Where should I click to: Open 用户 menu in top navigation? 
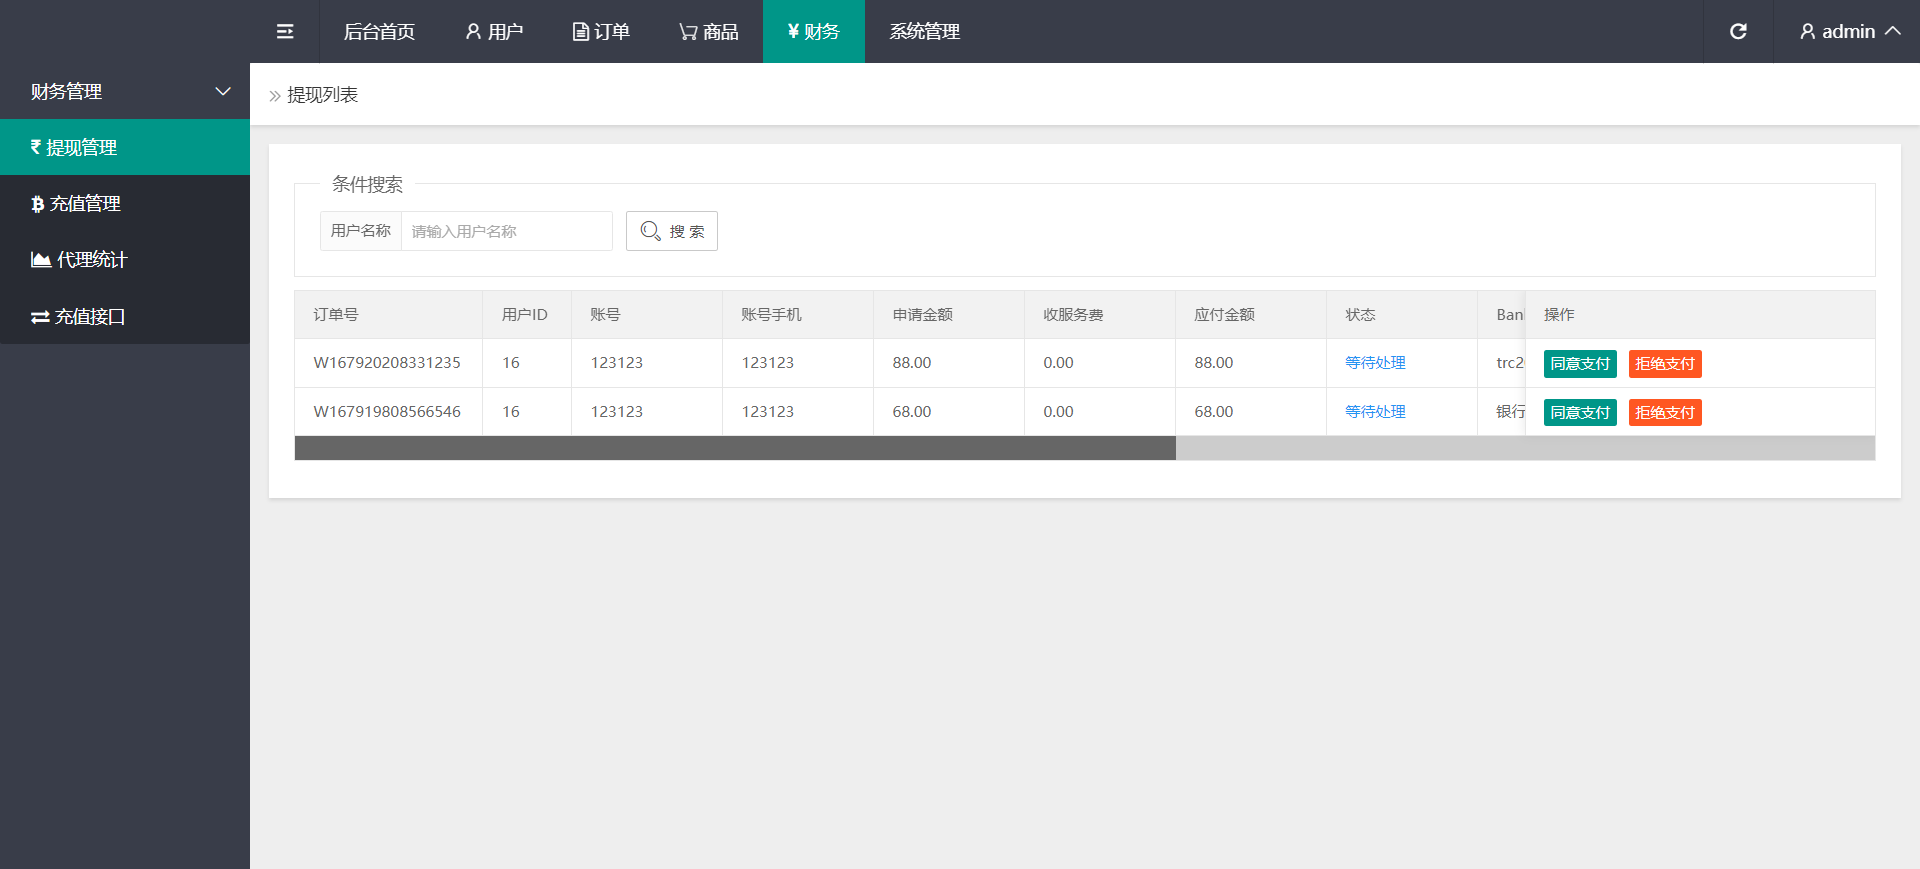click(494, 32)
